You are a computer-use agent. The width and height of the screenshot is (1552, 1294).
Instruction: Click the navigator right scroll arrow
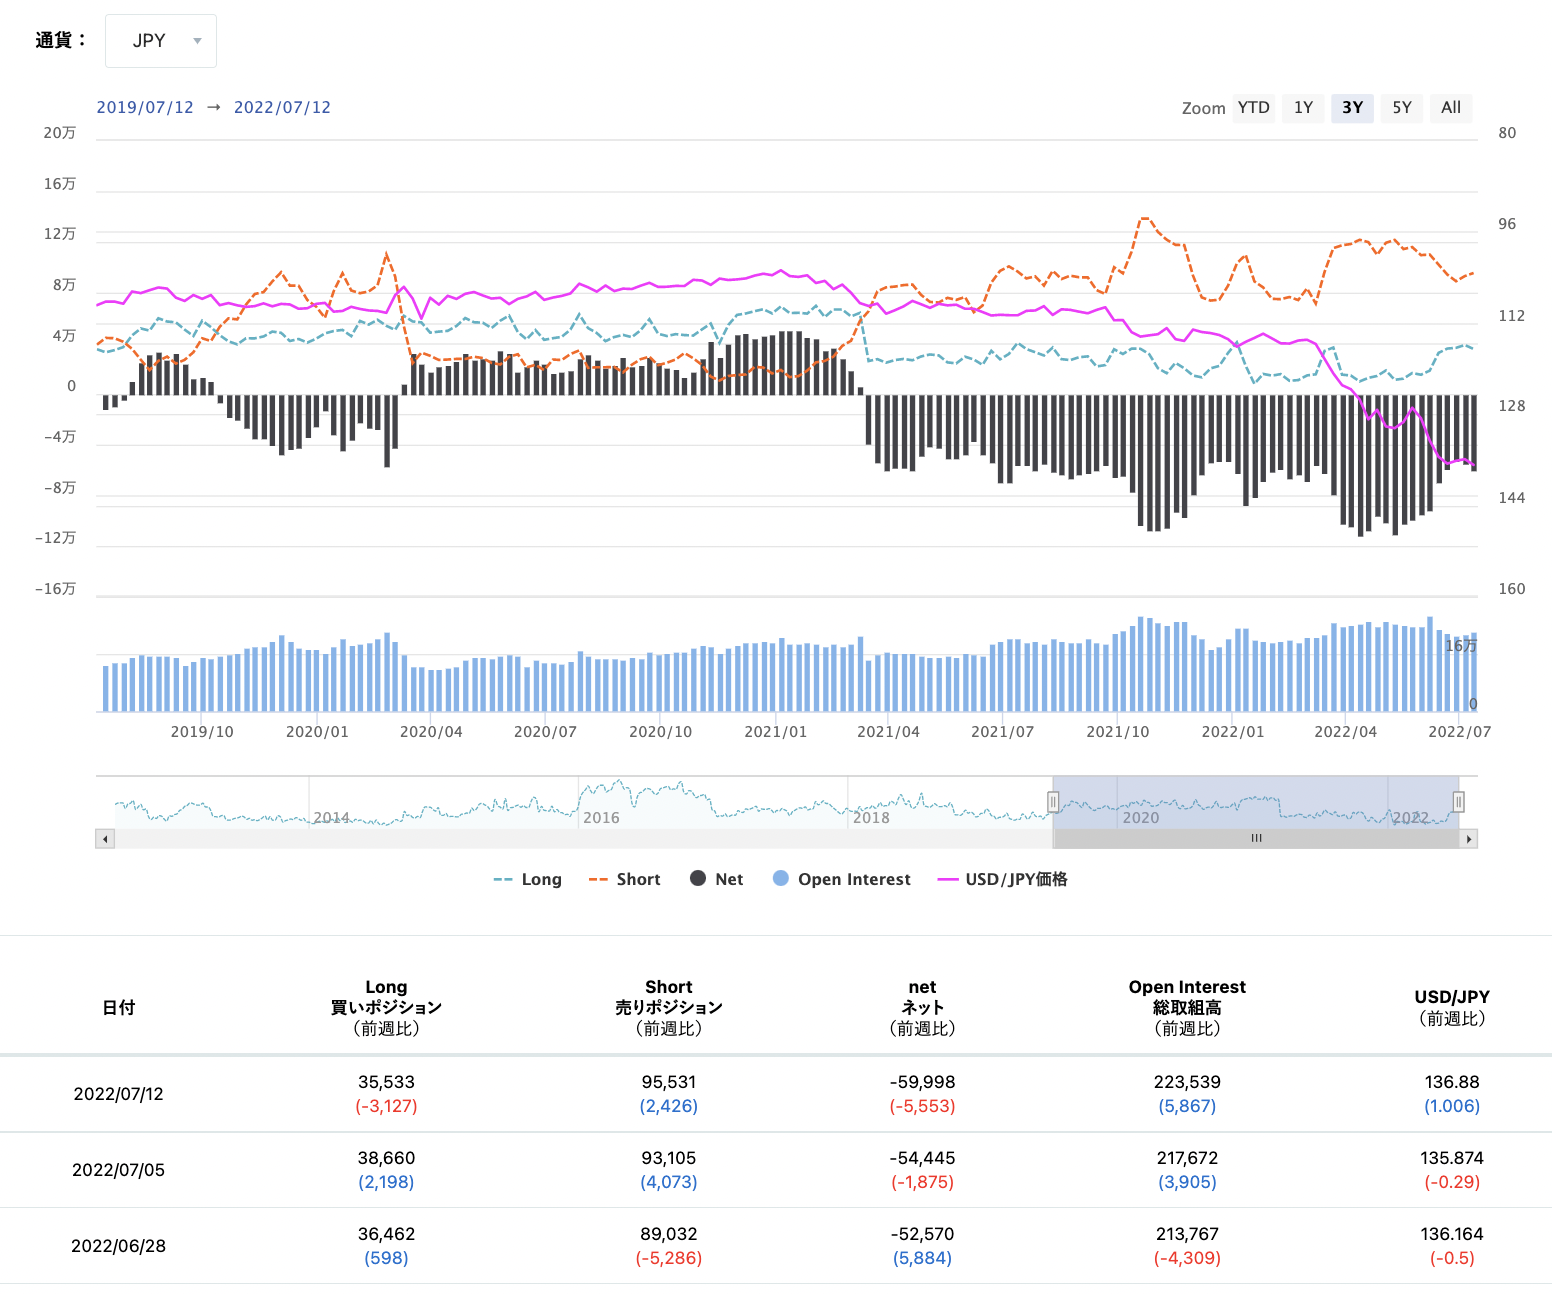point(1468,839)
